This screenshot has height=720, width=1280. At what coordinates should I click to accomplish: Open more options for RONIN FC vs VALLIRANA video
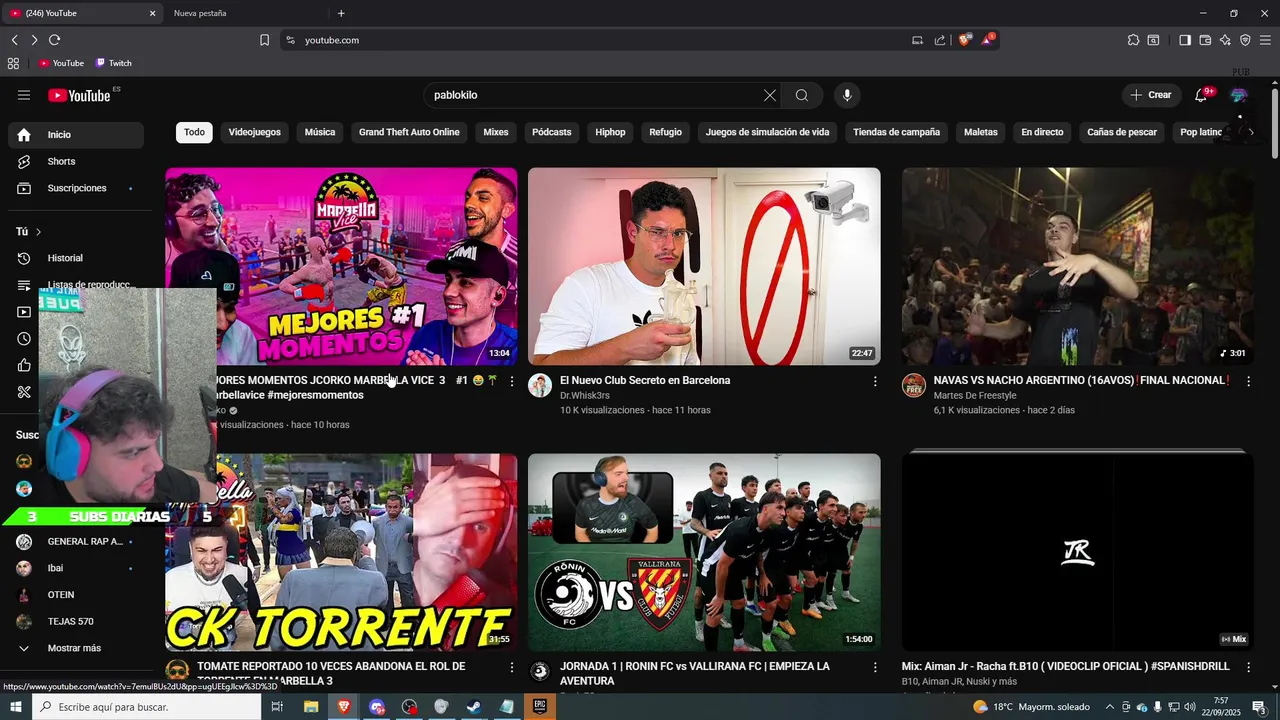(x=875, y=667)
